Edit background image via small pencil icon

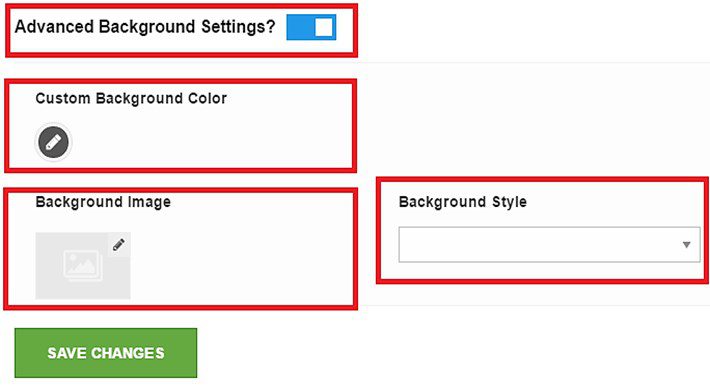click(x=119, y=245)
